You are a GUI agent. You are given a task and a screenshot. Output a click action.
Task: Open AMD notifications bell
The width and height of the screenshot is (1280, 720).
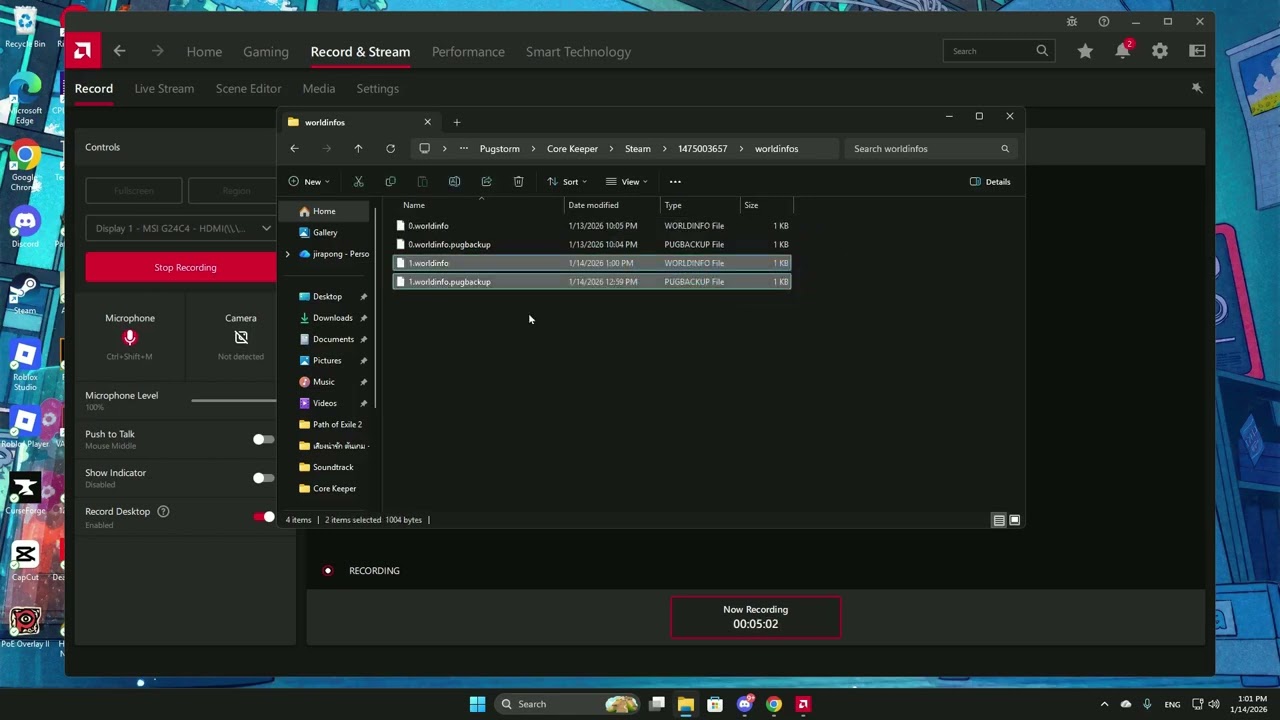[1123, 51]
